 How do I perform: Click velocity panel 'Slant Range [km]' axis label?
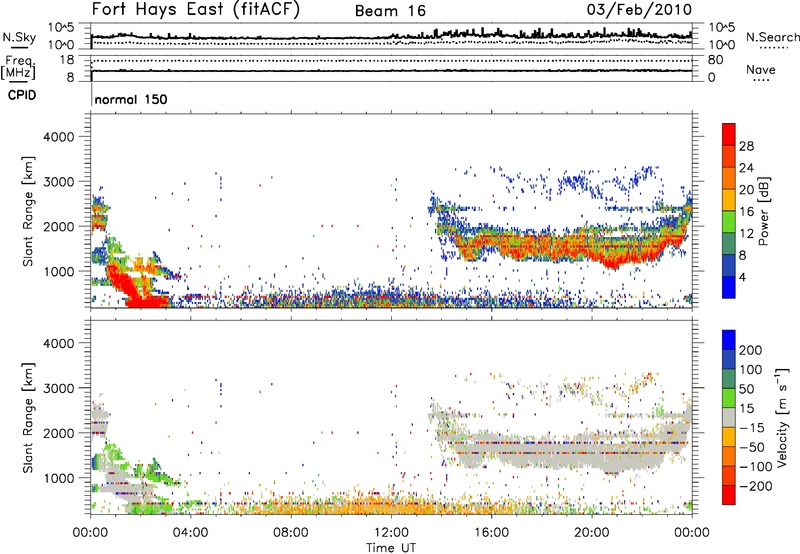pos(28,418)
